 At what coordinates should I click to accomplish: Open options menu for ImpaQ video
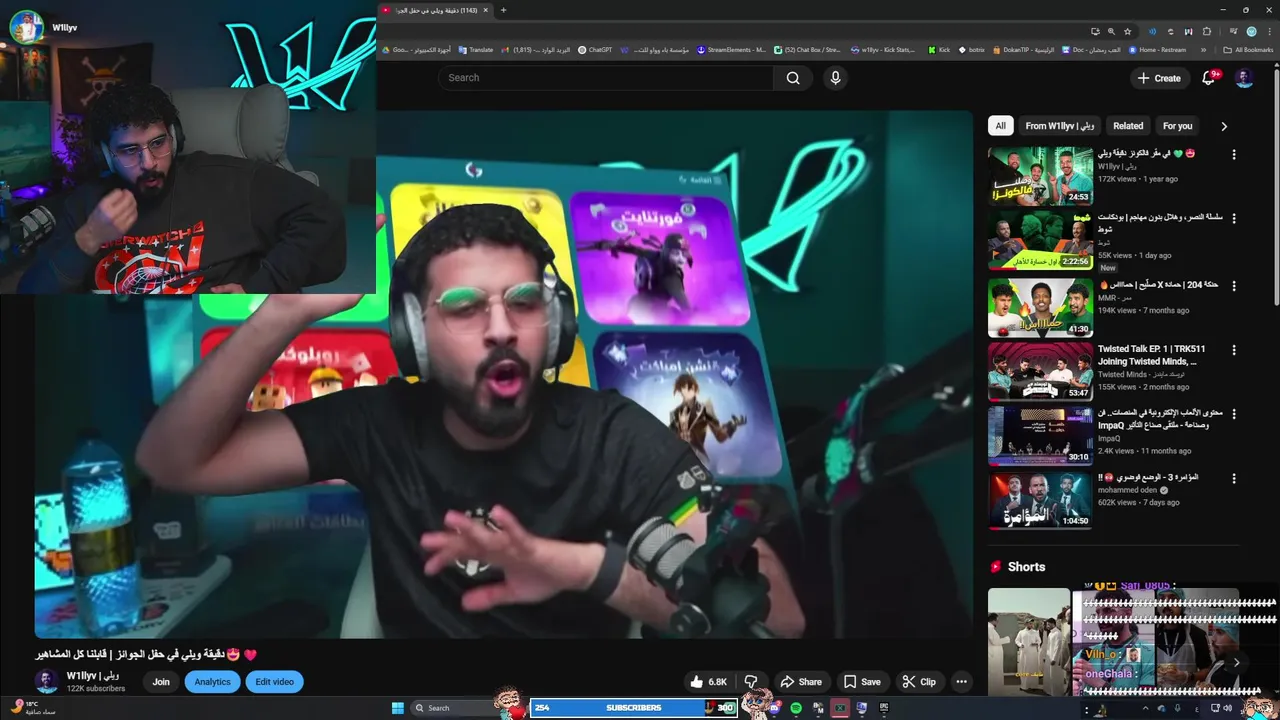point(1234,414)
